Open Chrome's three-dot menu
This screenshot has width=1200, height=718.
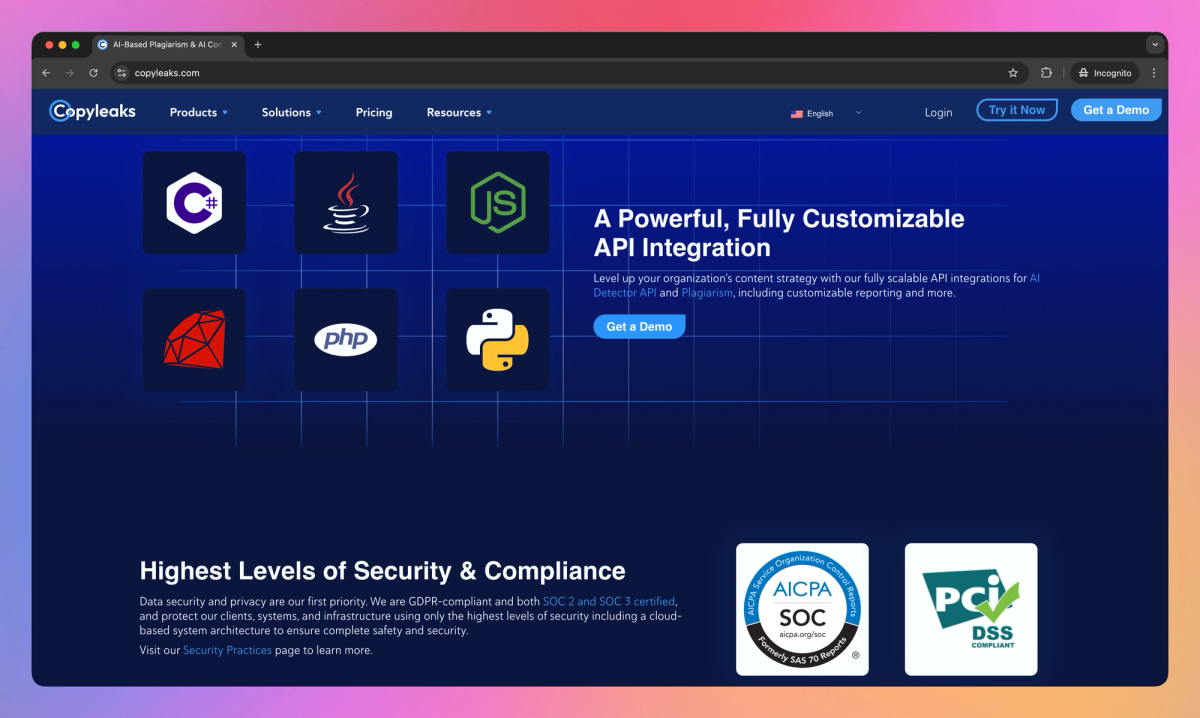1153,73
